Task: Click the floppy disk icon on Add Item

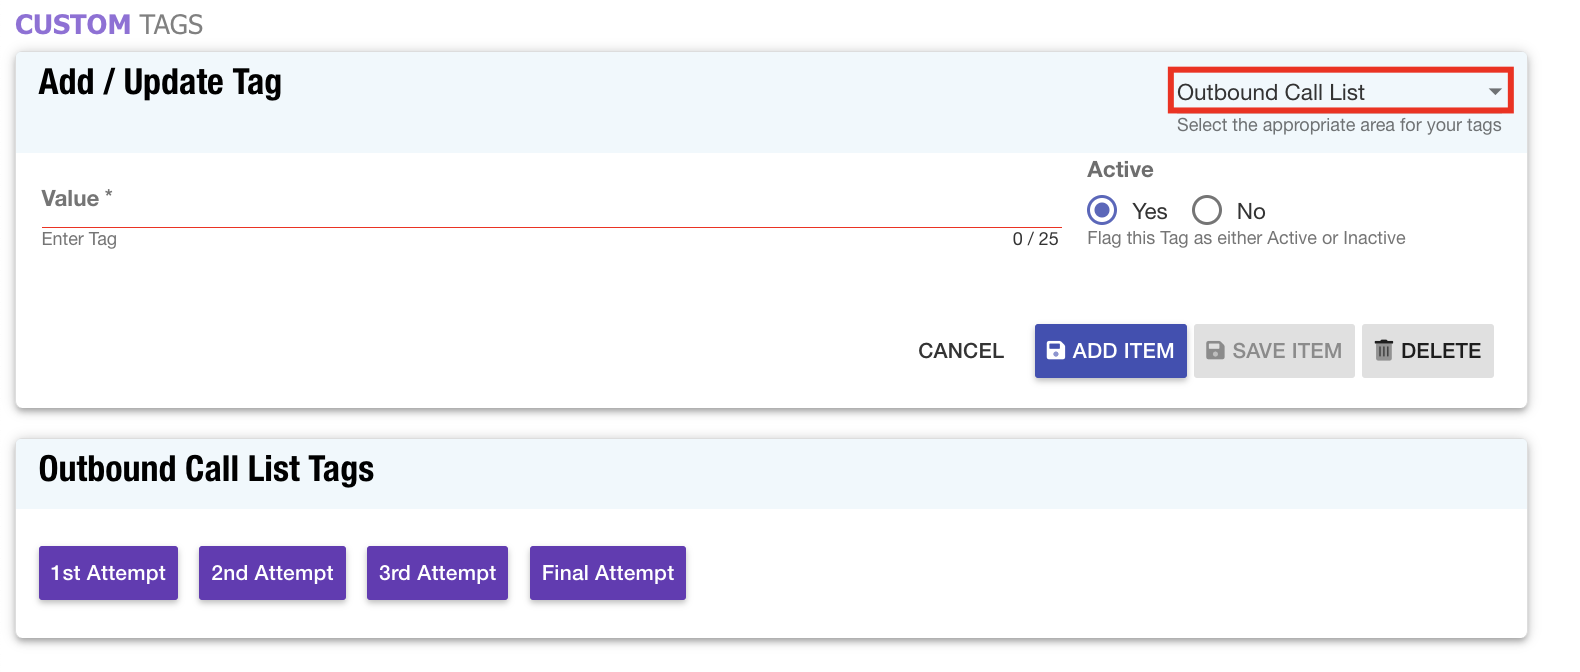Action: (1055, 351)
